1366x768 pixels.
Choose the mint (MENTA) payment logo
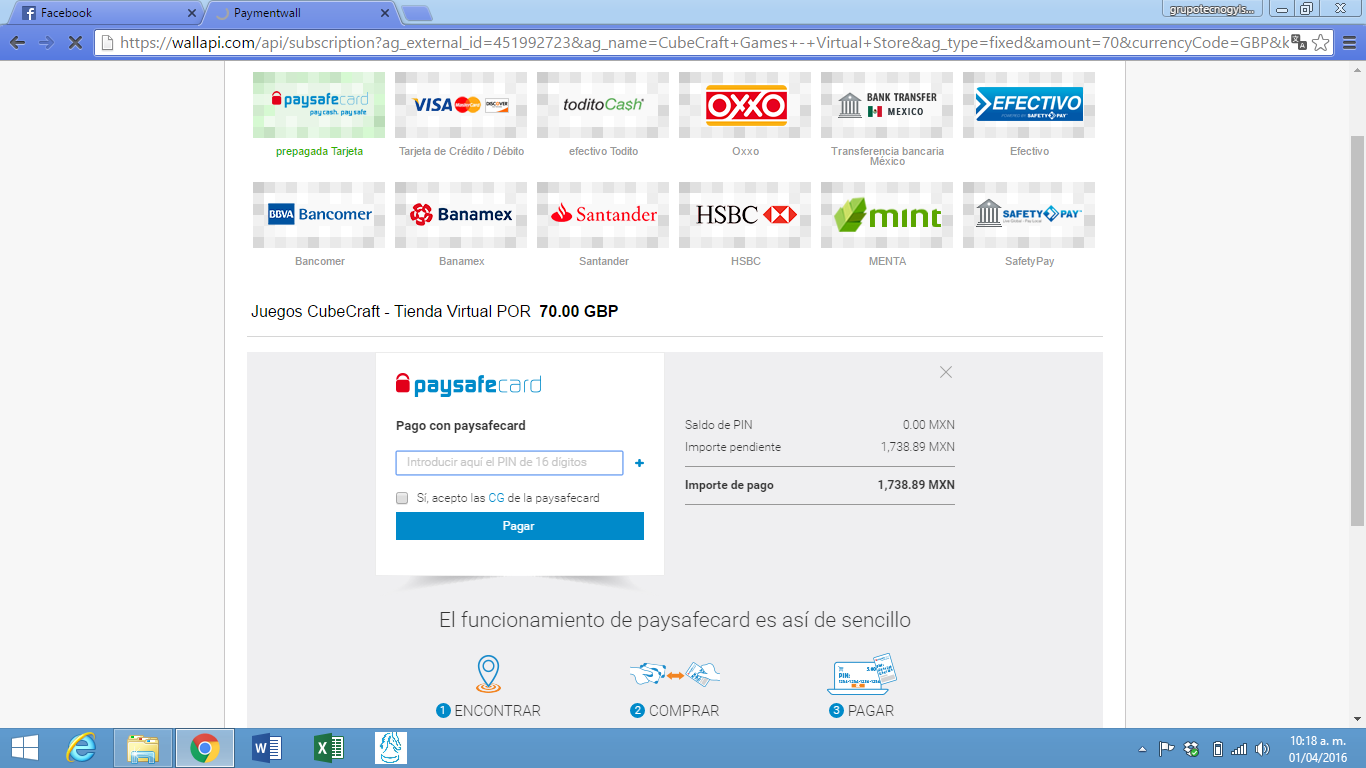click(x=887, y=215)
